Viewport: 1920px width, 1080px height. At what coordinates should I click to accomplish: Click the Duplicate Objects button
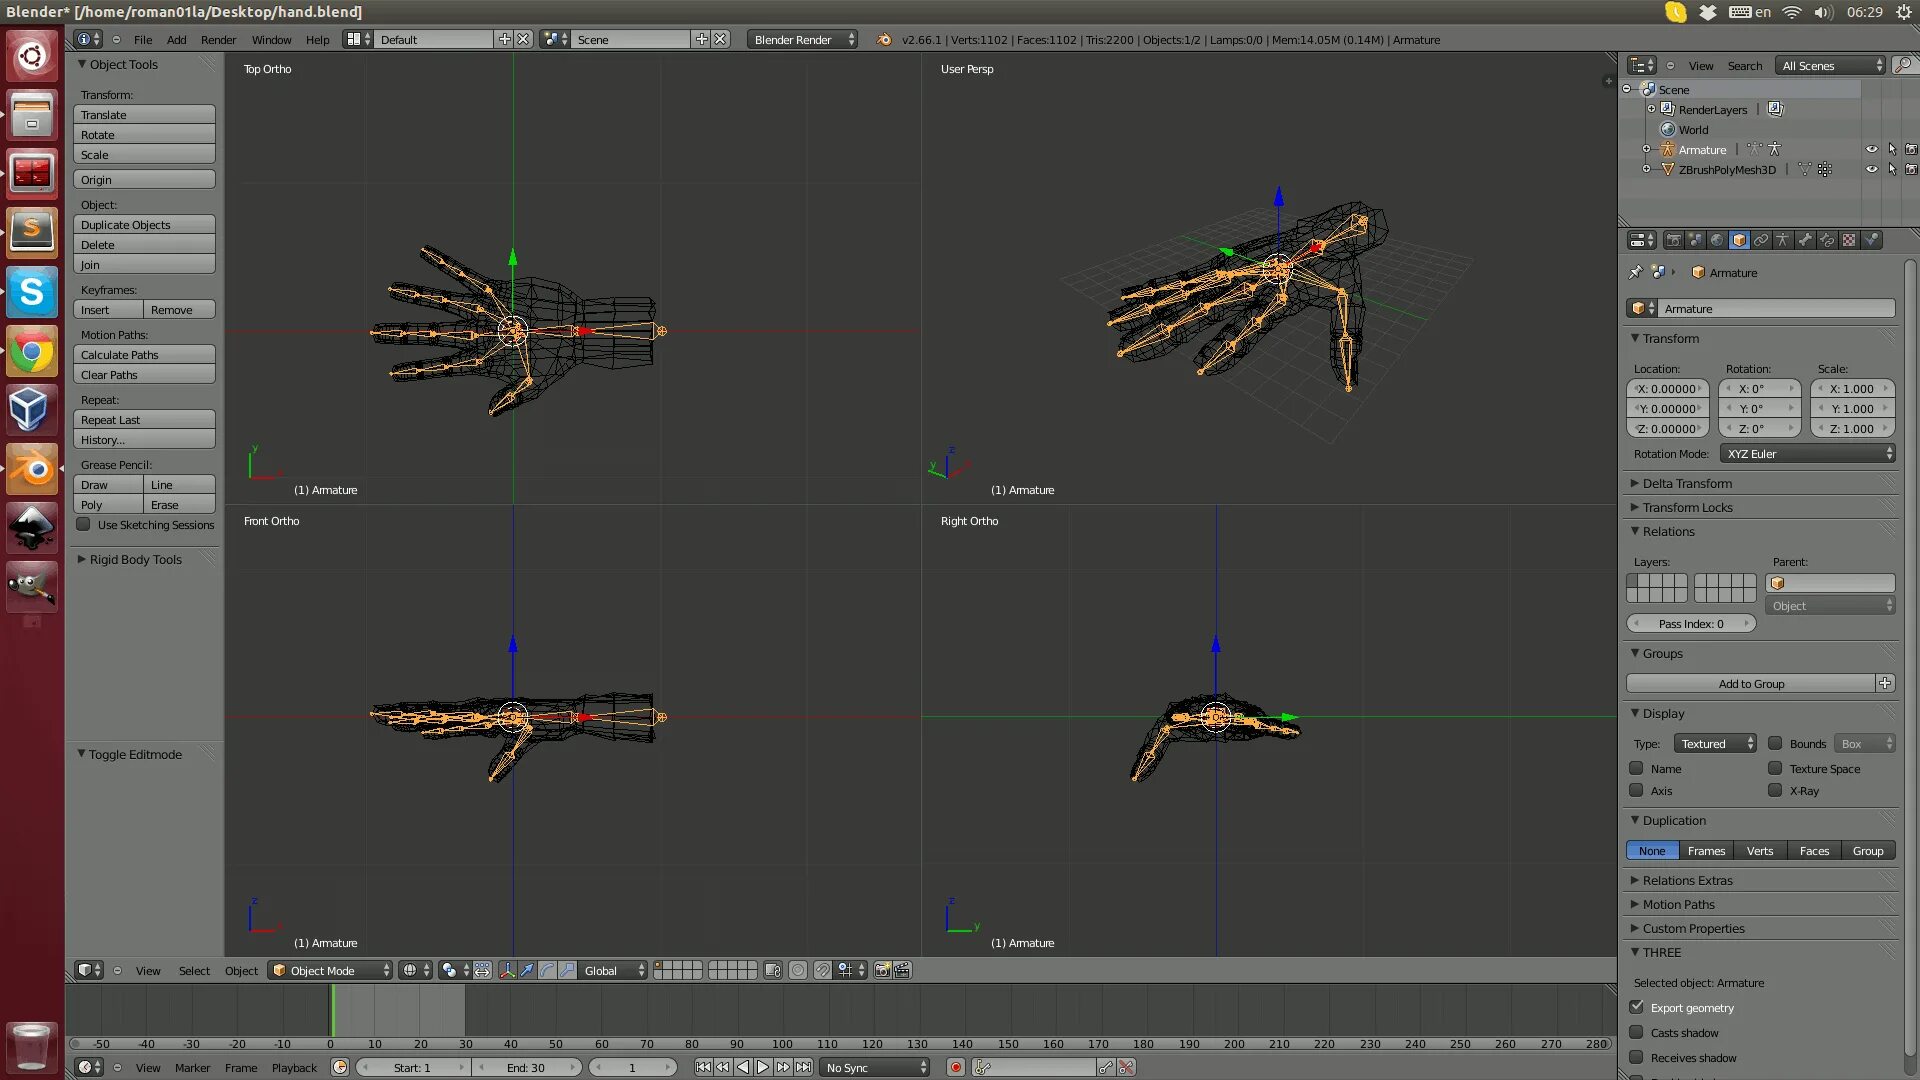pos(144,225)
